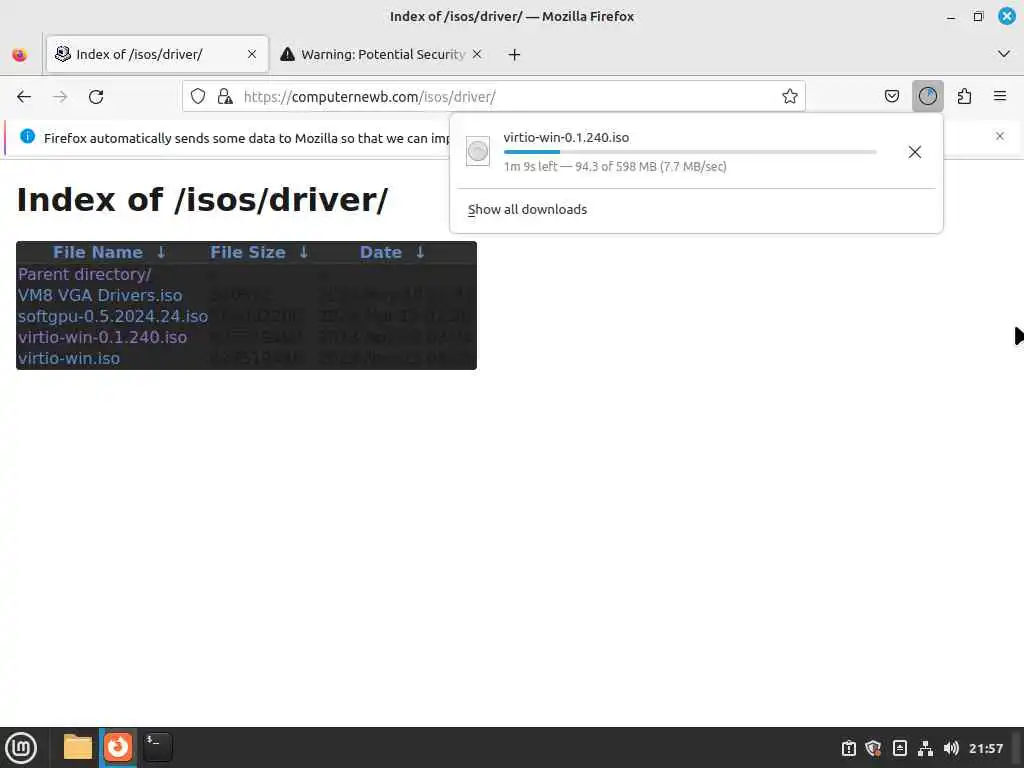Sort by File Name descending arrow
Screen dimensions: 1024x768
click(x=161, y=253)
